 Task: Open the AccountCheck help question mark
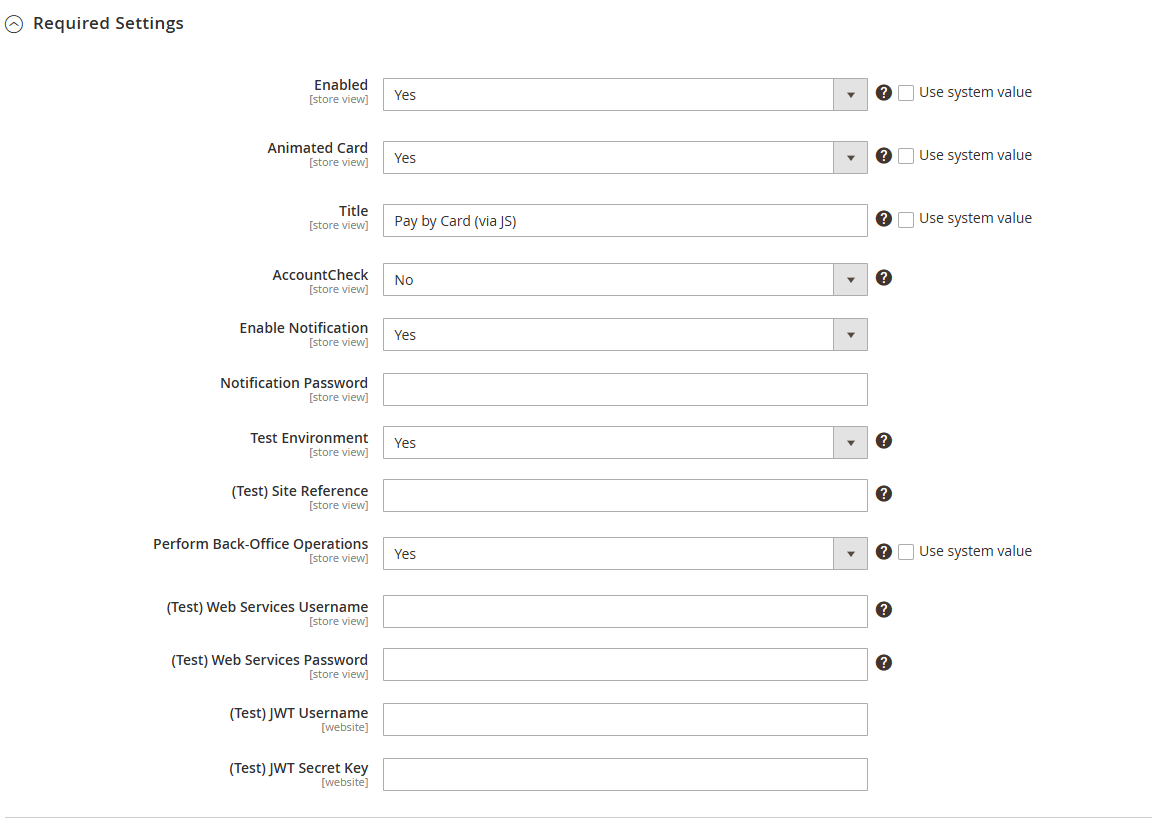pos(883,278)
